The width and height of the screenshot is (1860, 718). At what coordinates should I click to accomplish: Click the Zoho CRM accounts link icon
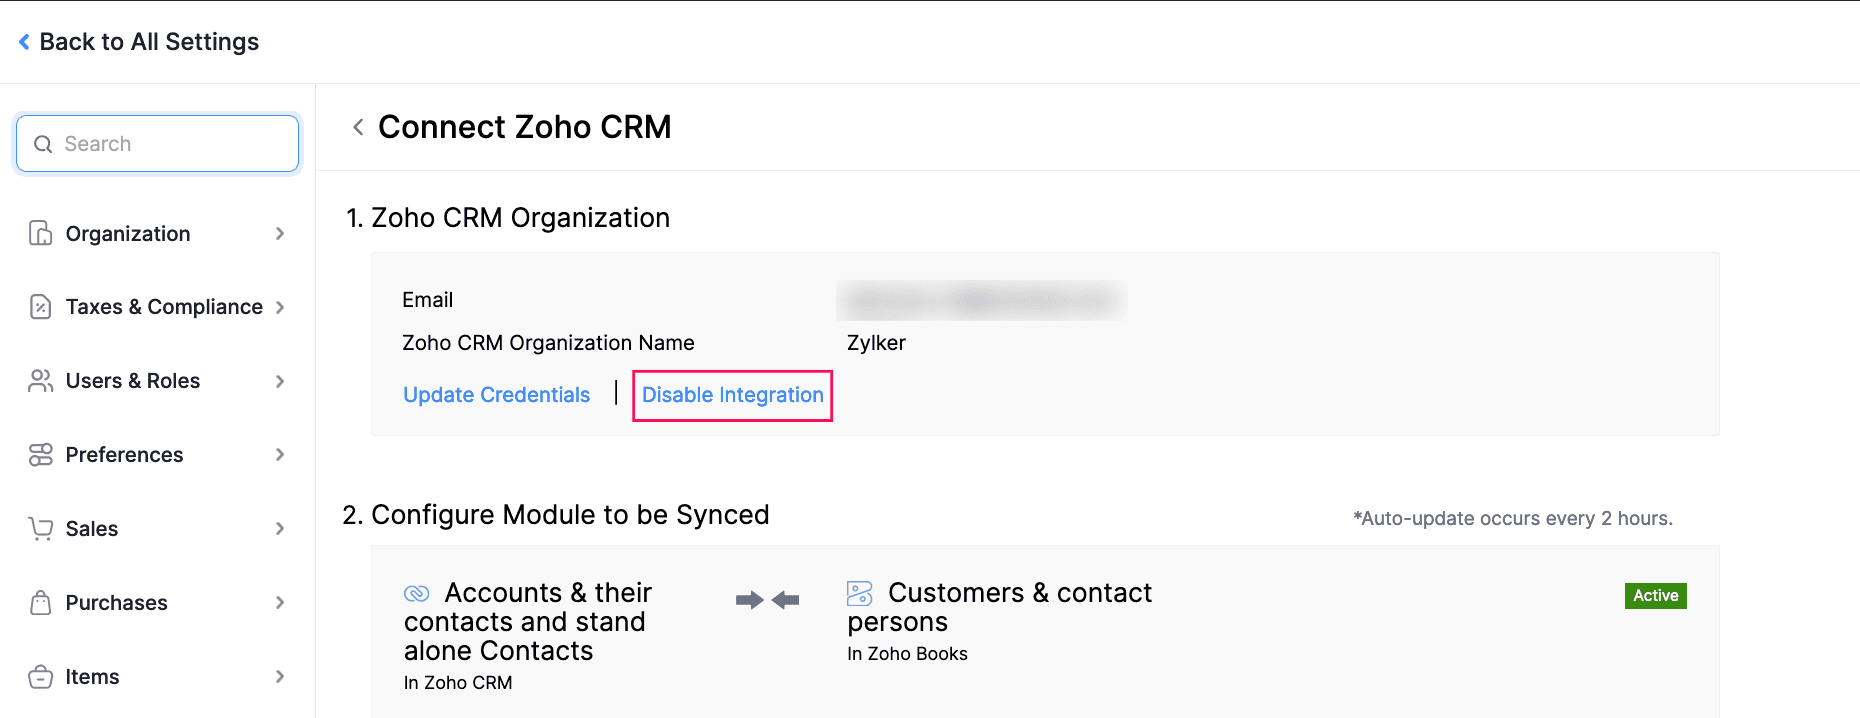[416, 594]
